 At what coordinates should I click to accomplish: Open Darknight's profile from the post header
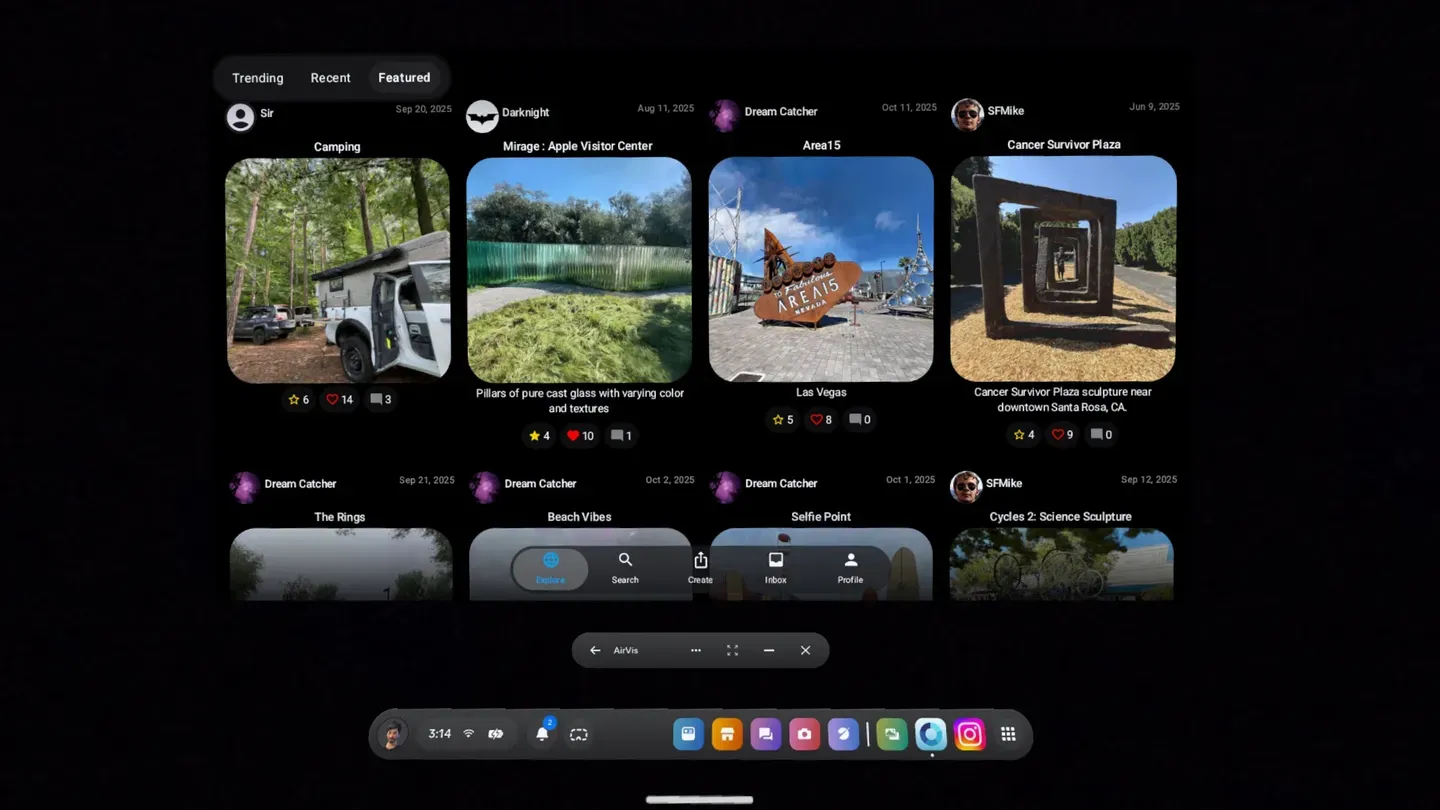tap(483, 116)
